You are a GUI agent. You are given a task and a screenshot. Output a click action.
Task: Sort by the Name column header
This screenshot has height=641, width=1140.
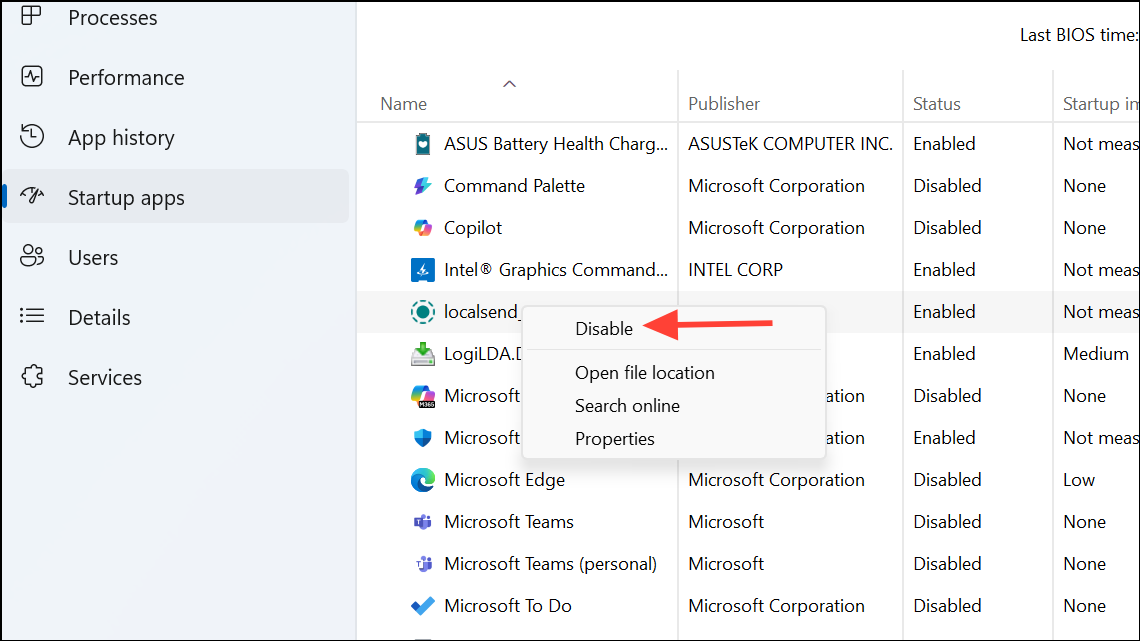click(404, 104)
